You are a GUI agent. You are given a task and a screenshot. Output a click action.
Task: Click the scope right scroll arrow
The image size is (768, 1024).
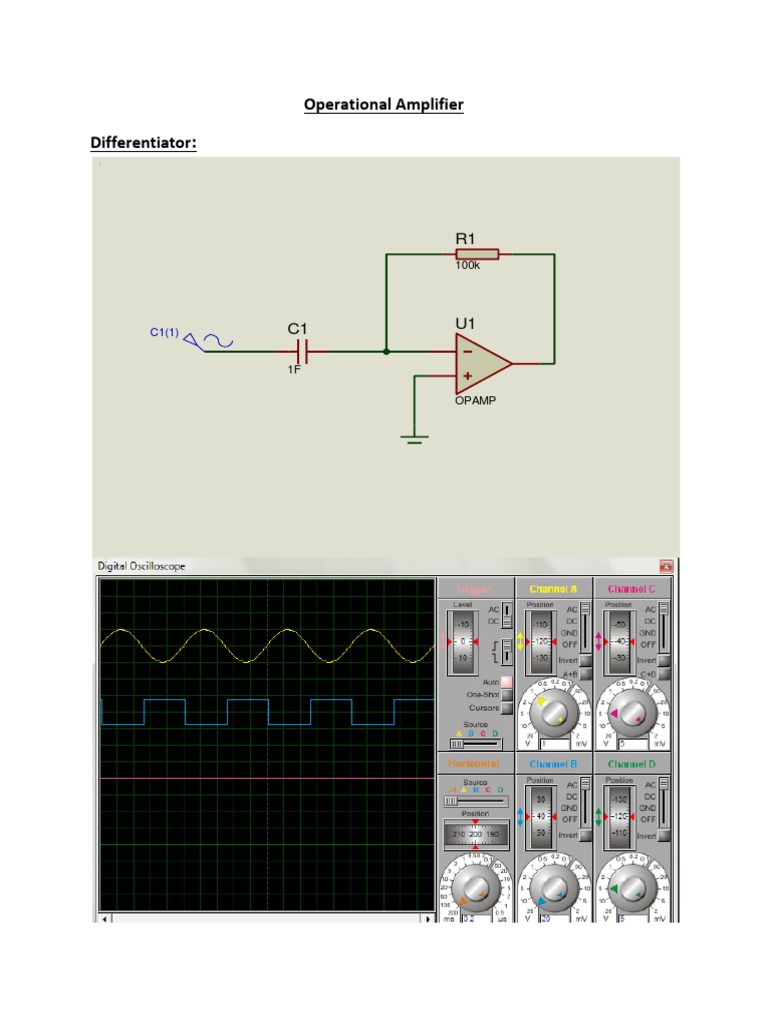tap(428, 918)
